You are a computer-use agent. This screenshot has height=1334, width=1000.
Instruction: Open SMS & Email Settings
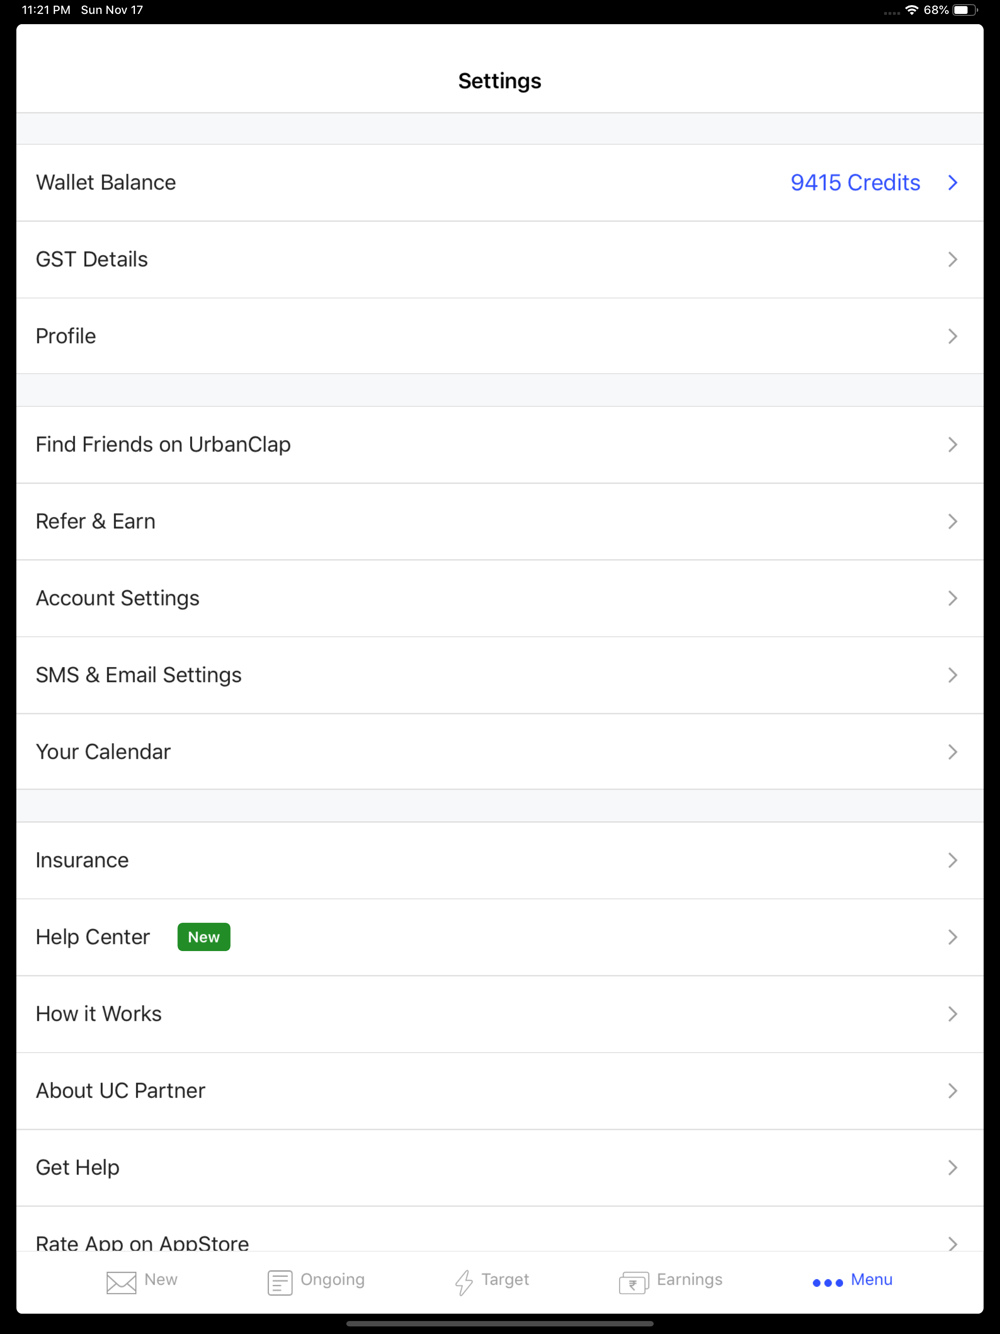click(x=500, y=675)
